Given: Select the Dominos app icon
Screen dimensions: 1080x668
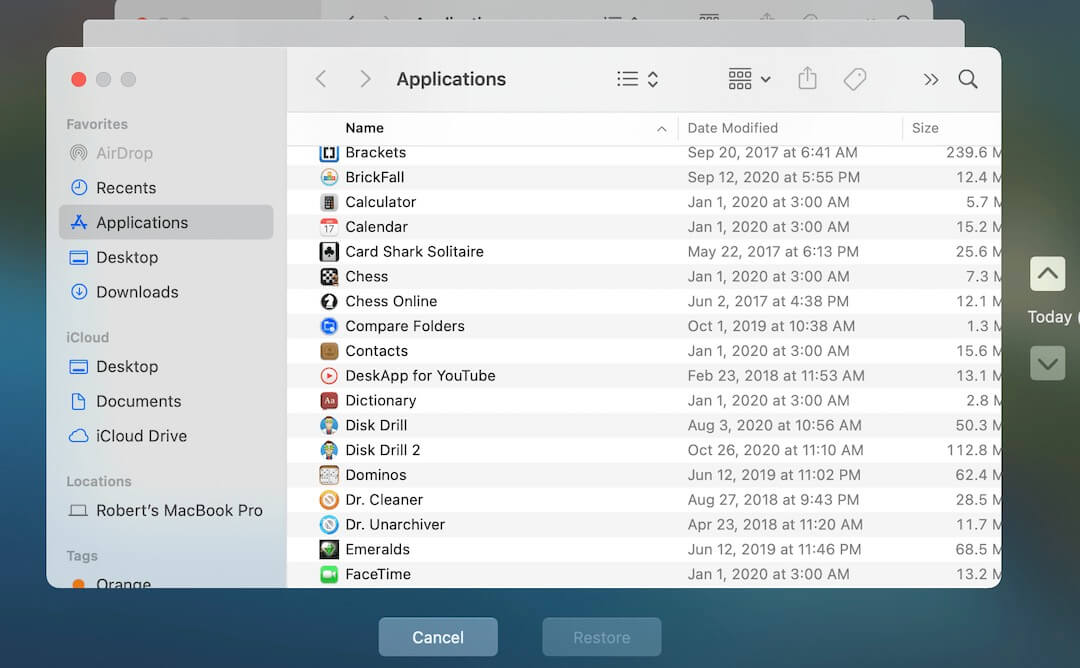Looking at the screenshot, I should 329,475.
